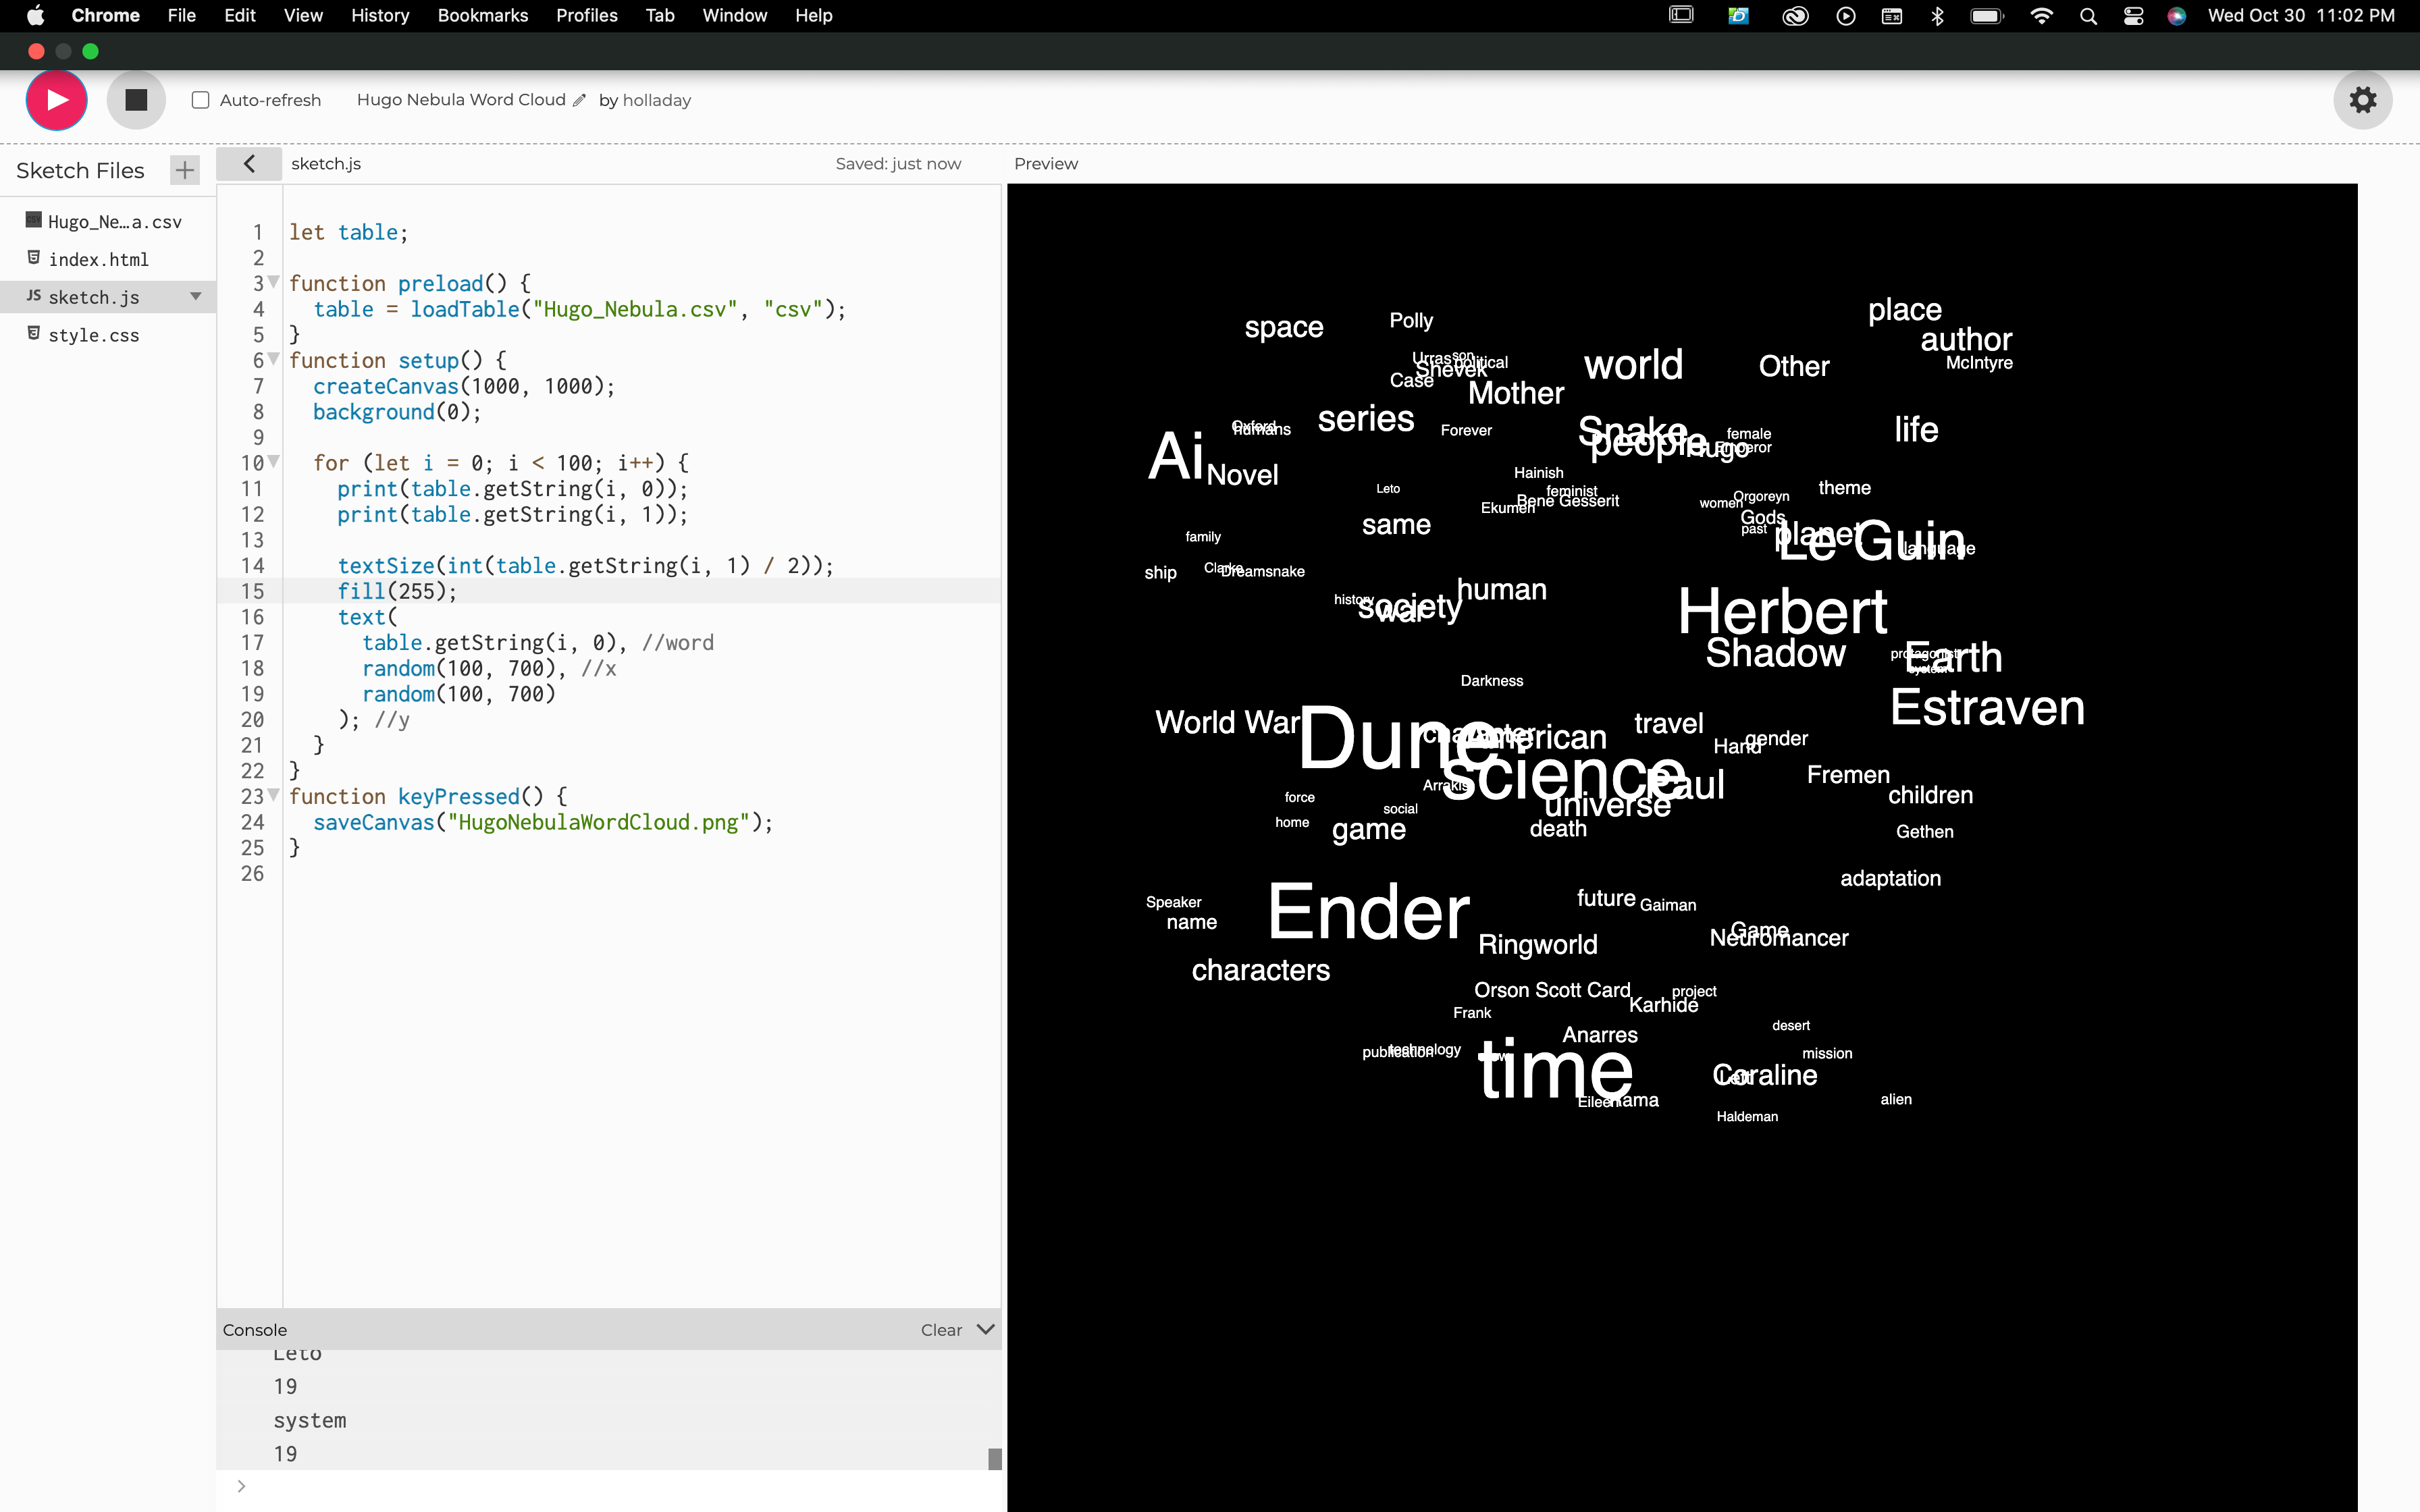Click the Hugo Nebula Word Cloud title
The height and width of the screenshot is (1512, 2420).
(x=461, y=100)
